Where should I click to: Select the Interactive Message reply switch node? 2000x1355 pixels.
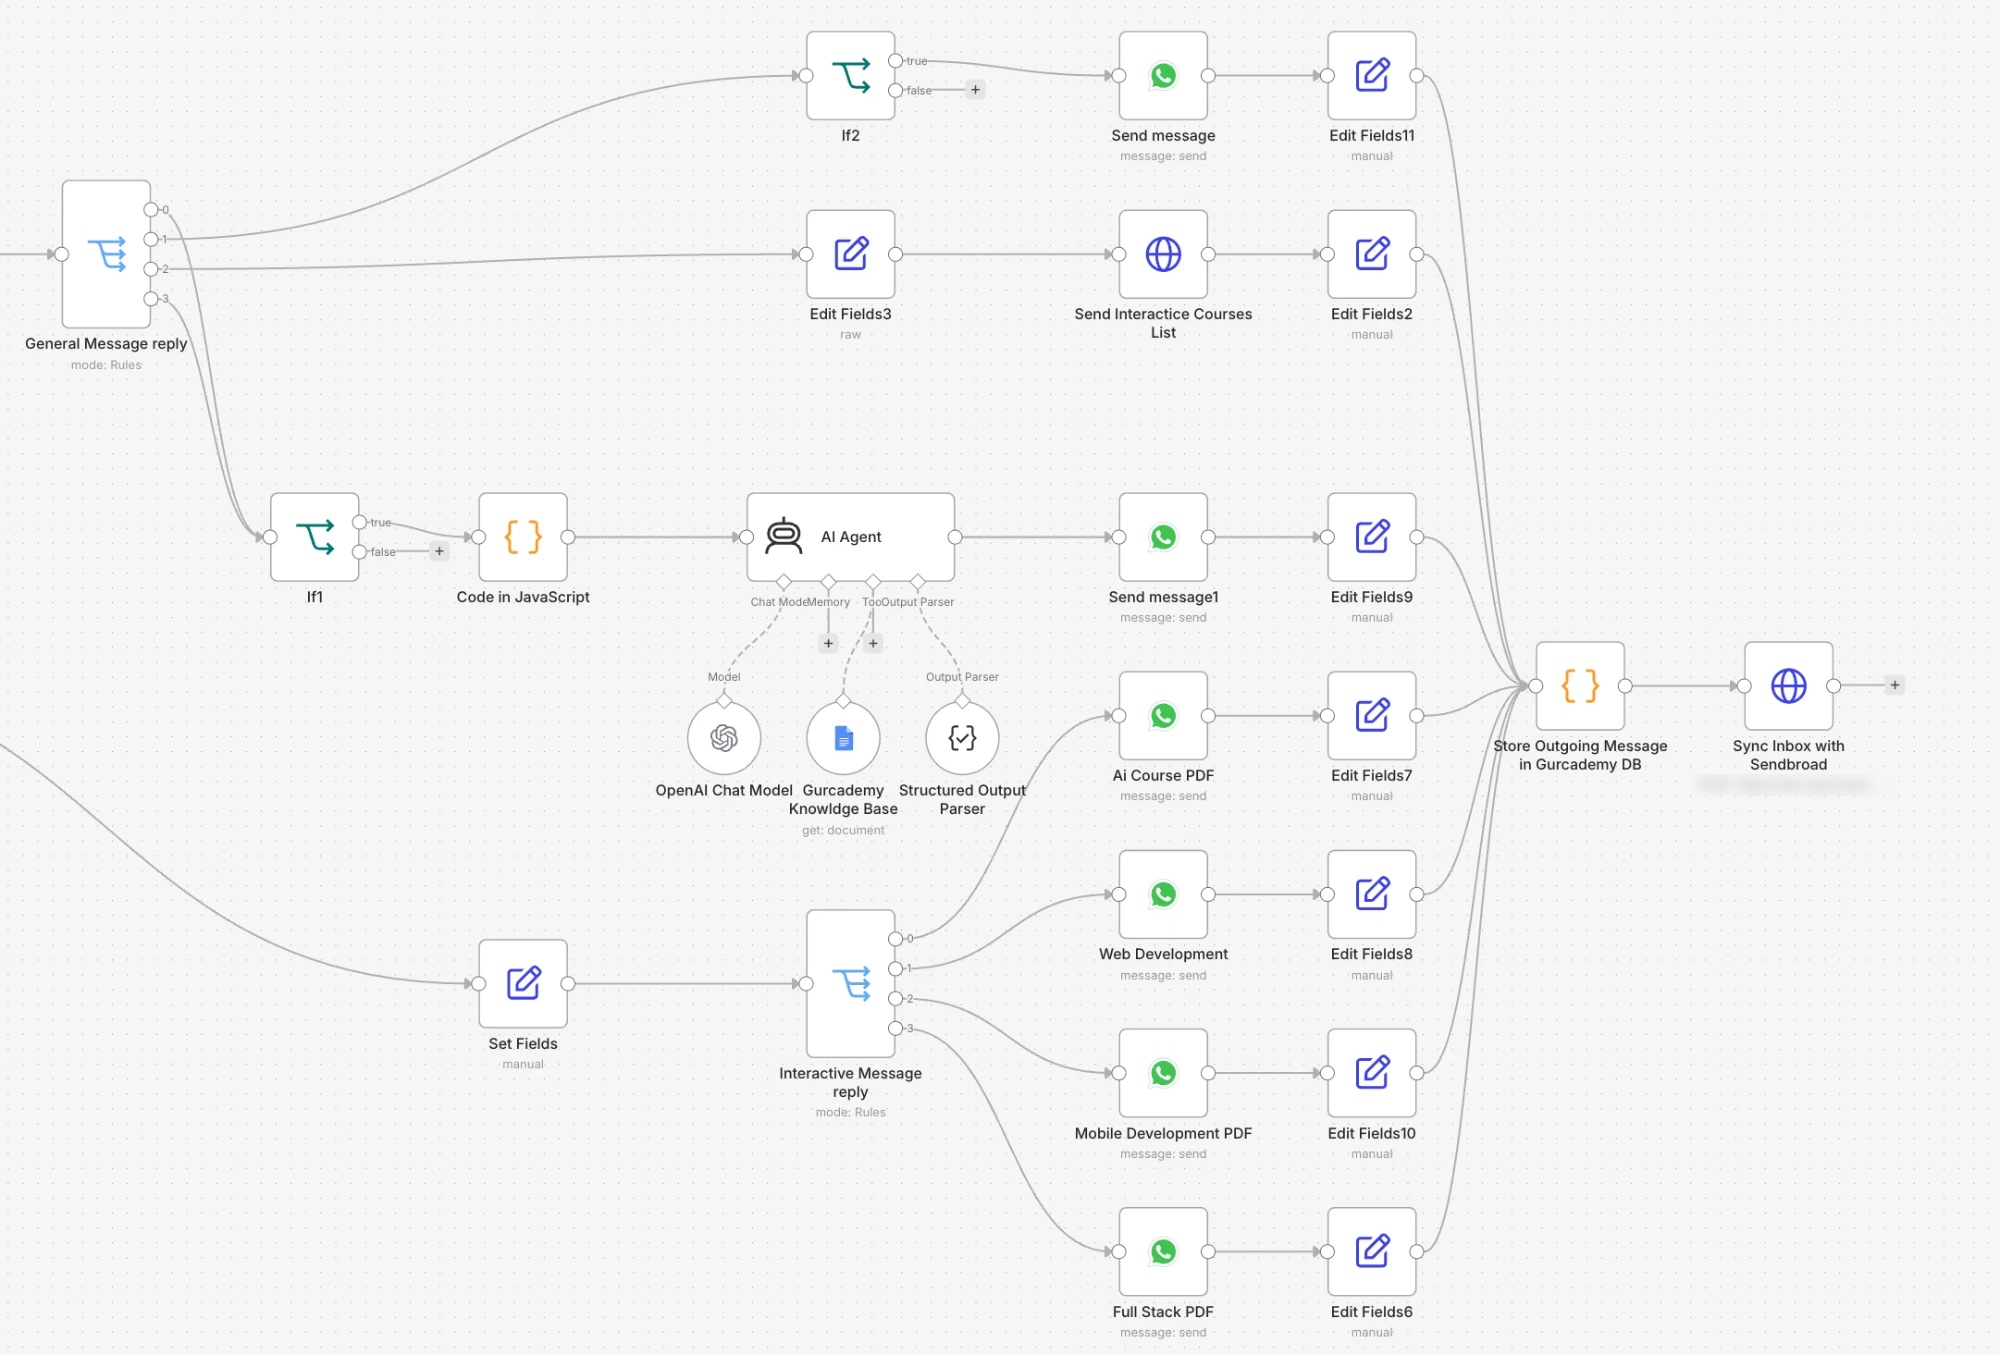(x=850, y=984)
